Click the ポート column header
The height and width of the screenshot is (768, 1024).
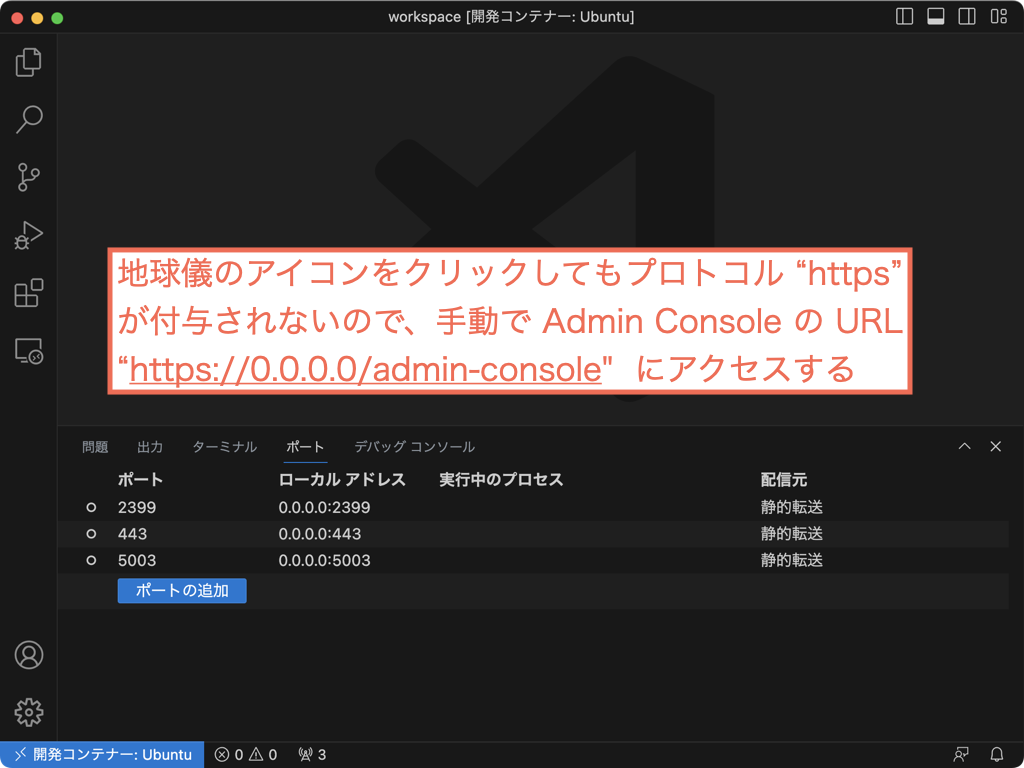[x=140, y=480]
